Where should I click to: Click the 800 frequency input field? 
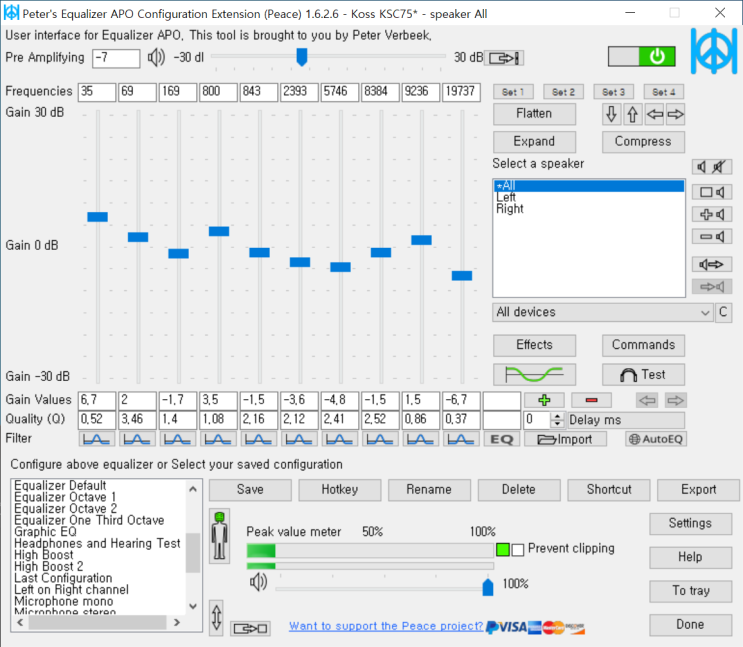click(218, 91)
